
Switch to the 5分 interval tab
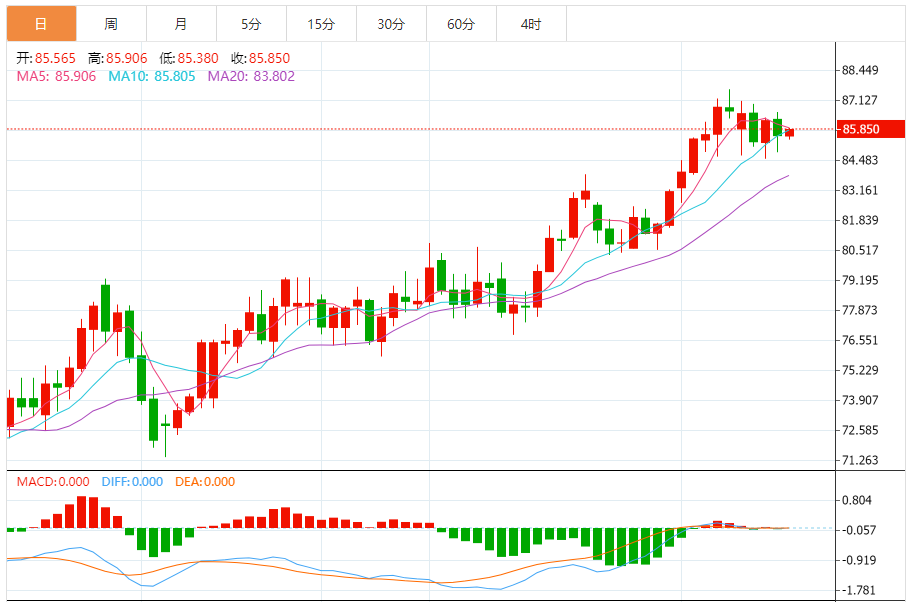(251, 24)
